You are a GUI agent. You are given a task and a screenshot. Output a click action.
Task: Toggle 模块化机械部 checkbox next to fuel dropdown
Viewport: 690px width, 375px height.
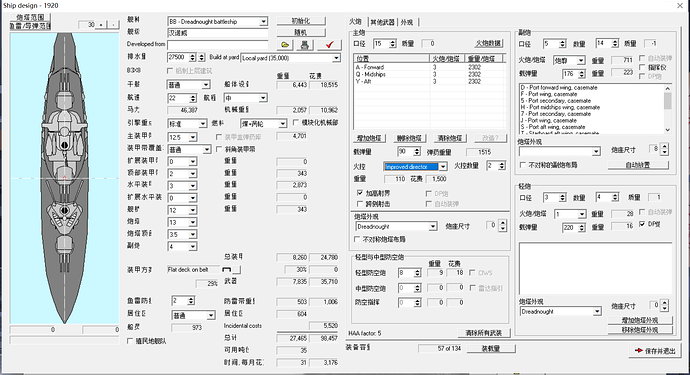pos(296,122)
